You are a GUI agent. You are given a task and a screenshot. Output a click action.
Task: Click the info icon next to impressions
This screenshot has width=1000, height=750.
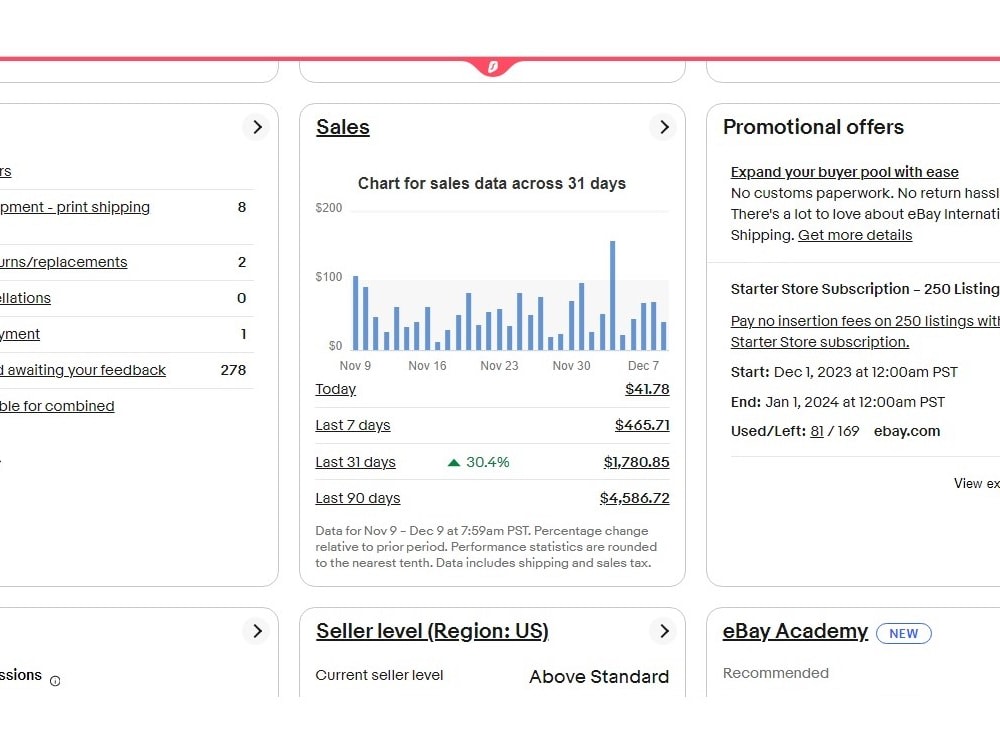click(55, 681)
